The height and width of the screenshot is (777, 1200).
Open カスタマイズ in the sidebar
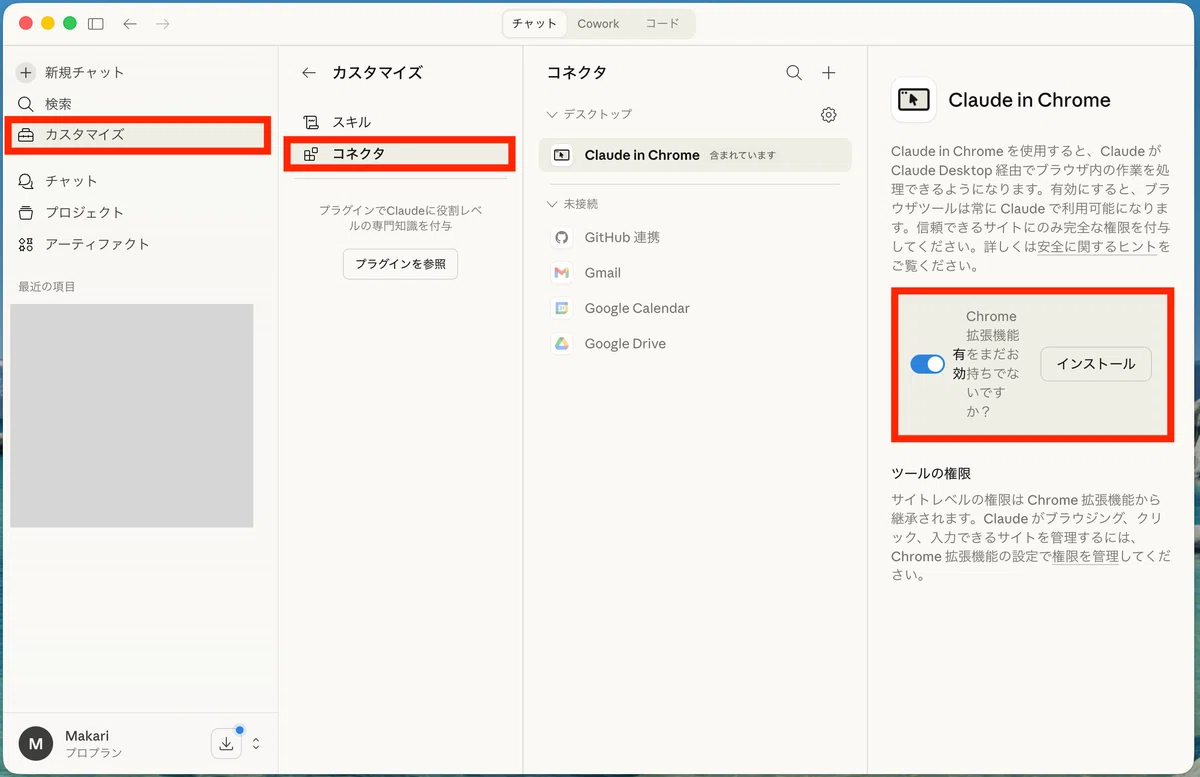[x=138, y=134]
